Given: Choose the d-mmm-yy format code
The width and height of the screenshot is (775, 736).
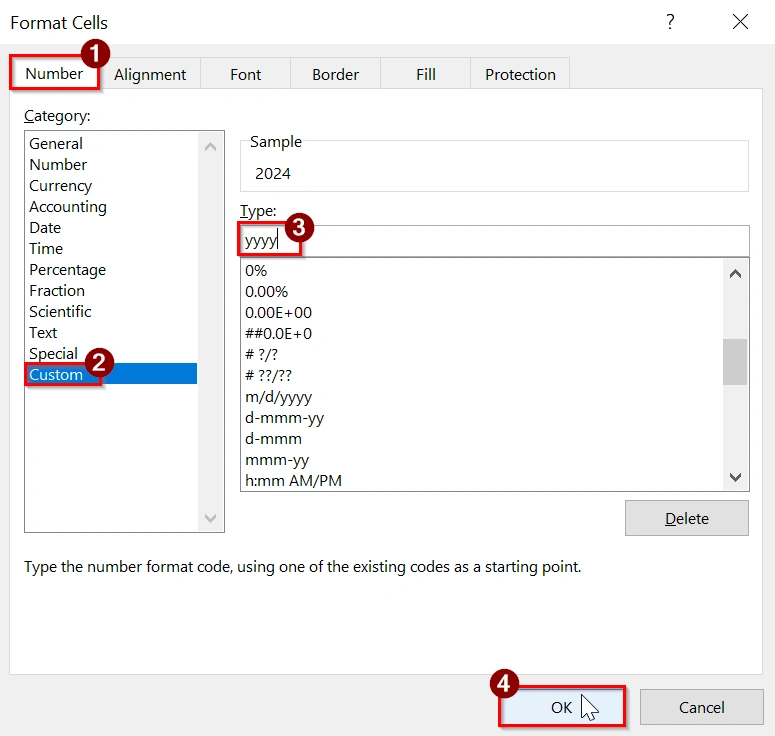Looking at the screenshot, I should click(x=284, y=418).
